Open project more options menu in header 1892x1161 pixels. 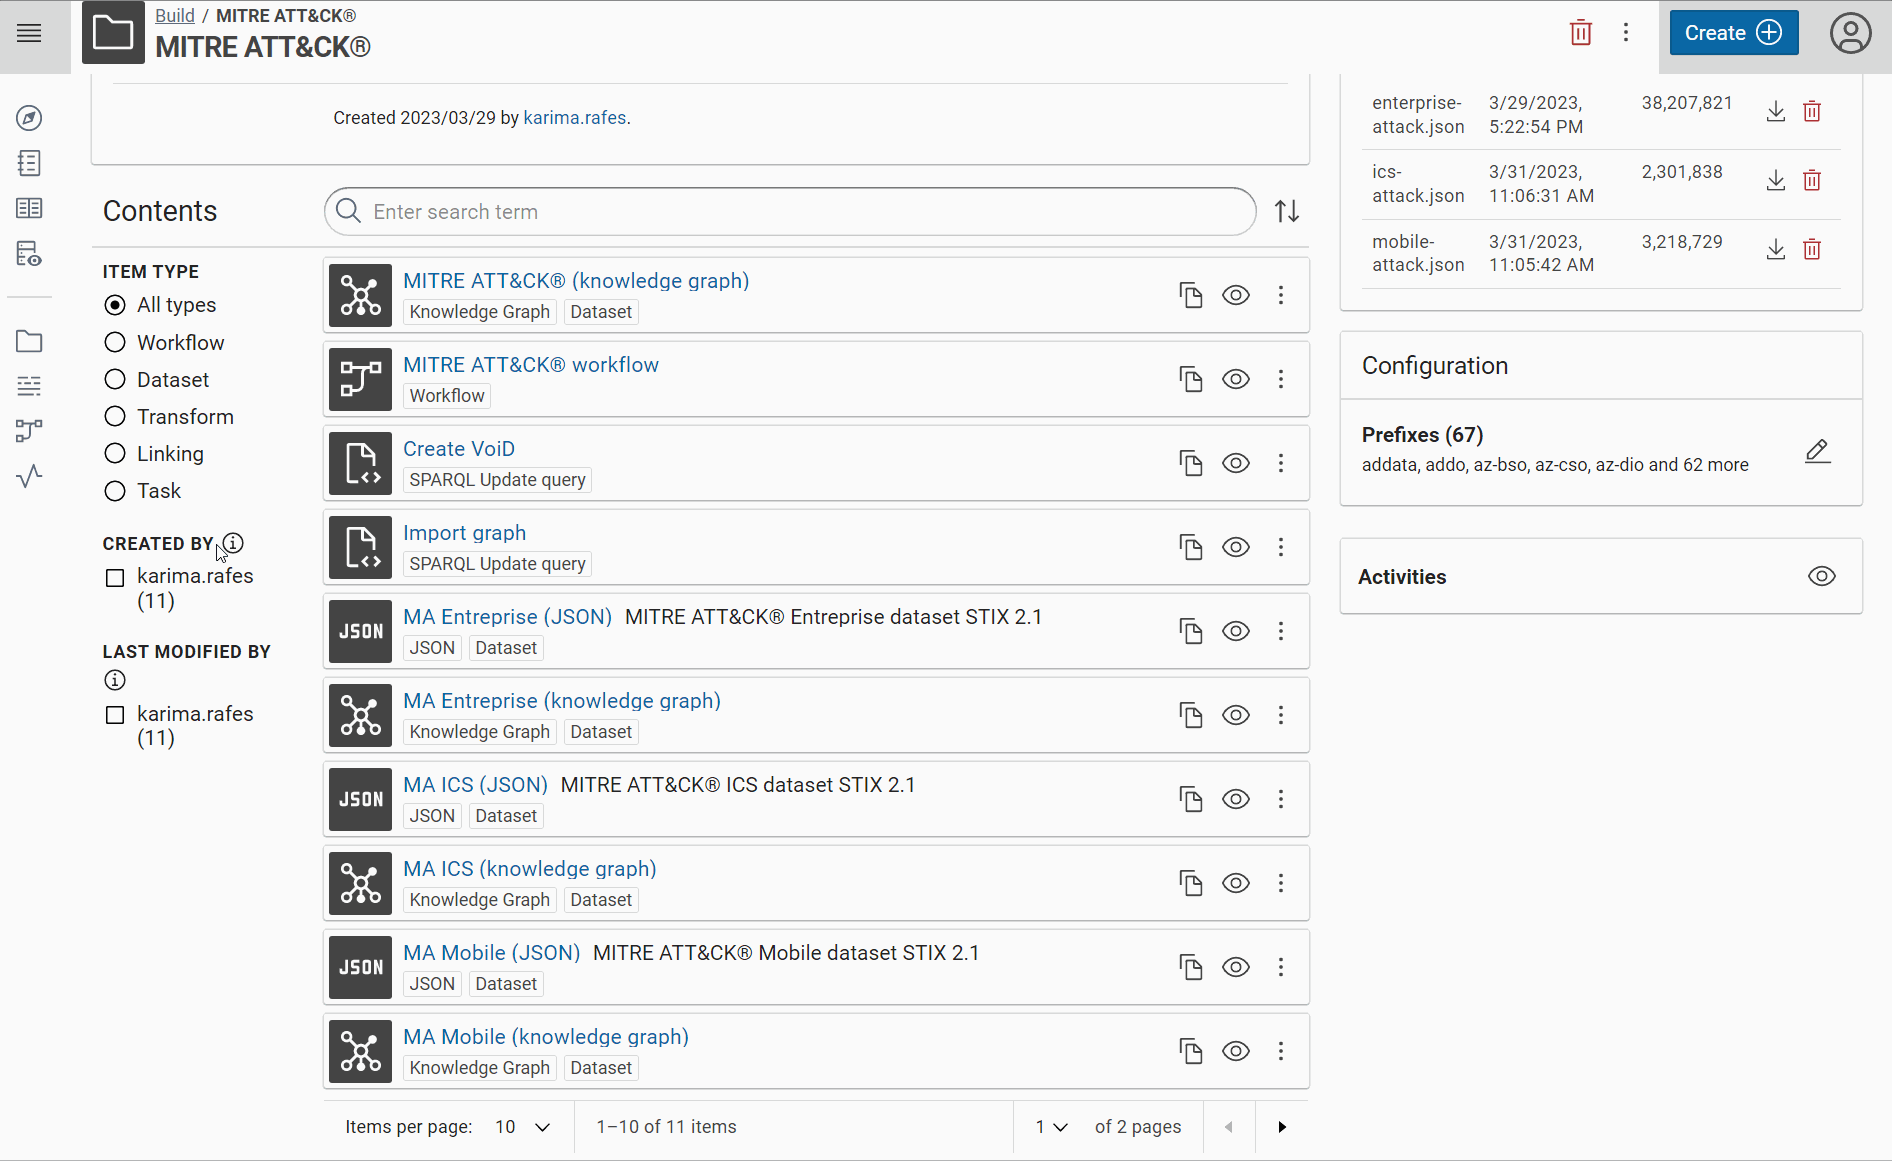1626,33
